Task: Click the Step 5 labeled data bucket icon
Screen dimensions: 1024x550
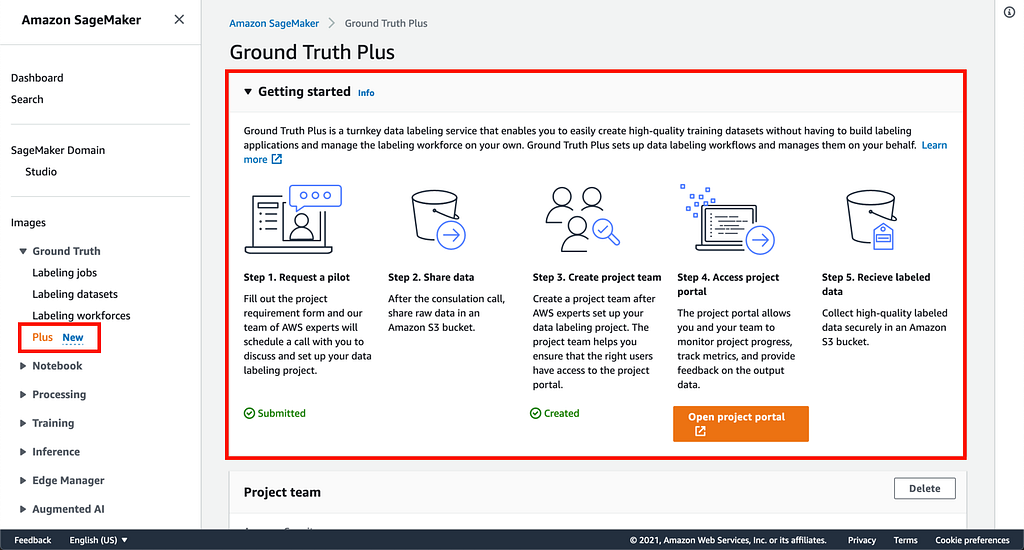Action: pyautogui.click(x=871, y=219)
